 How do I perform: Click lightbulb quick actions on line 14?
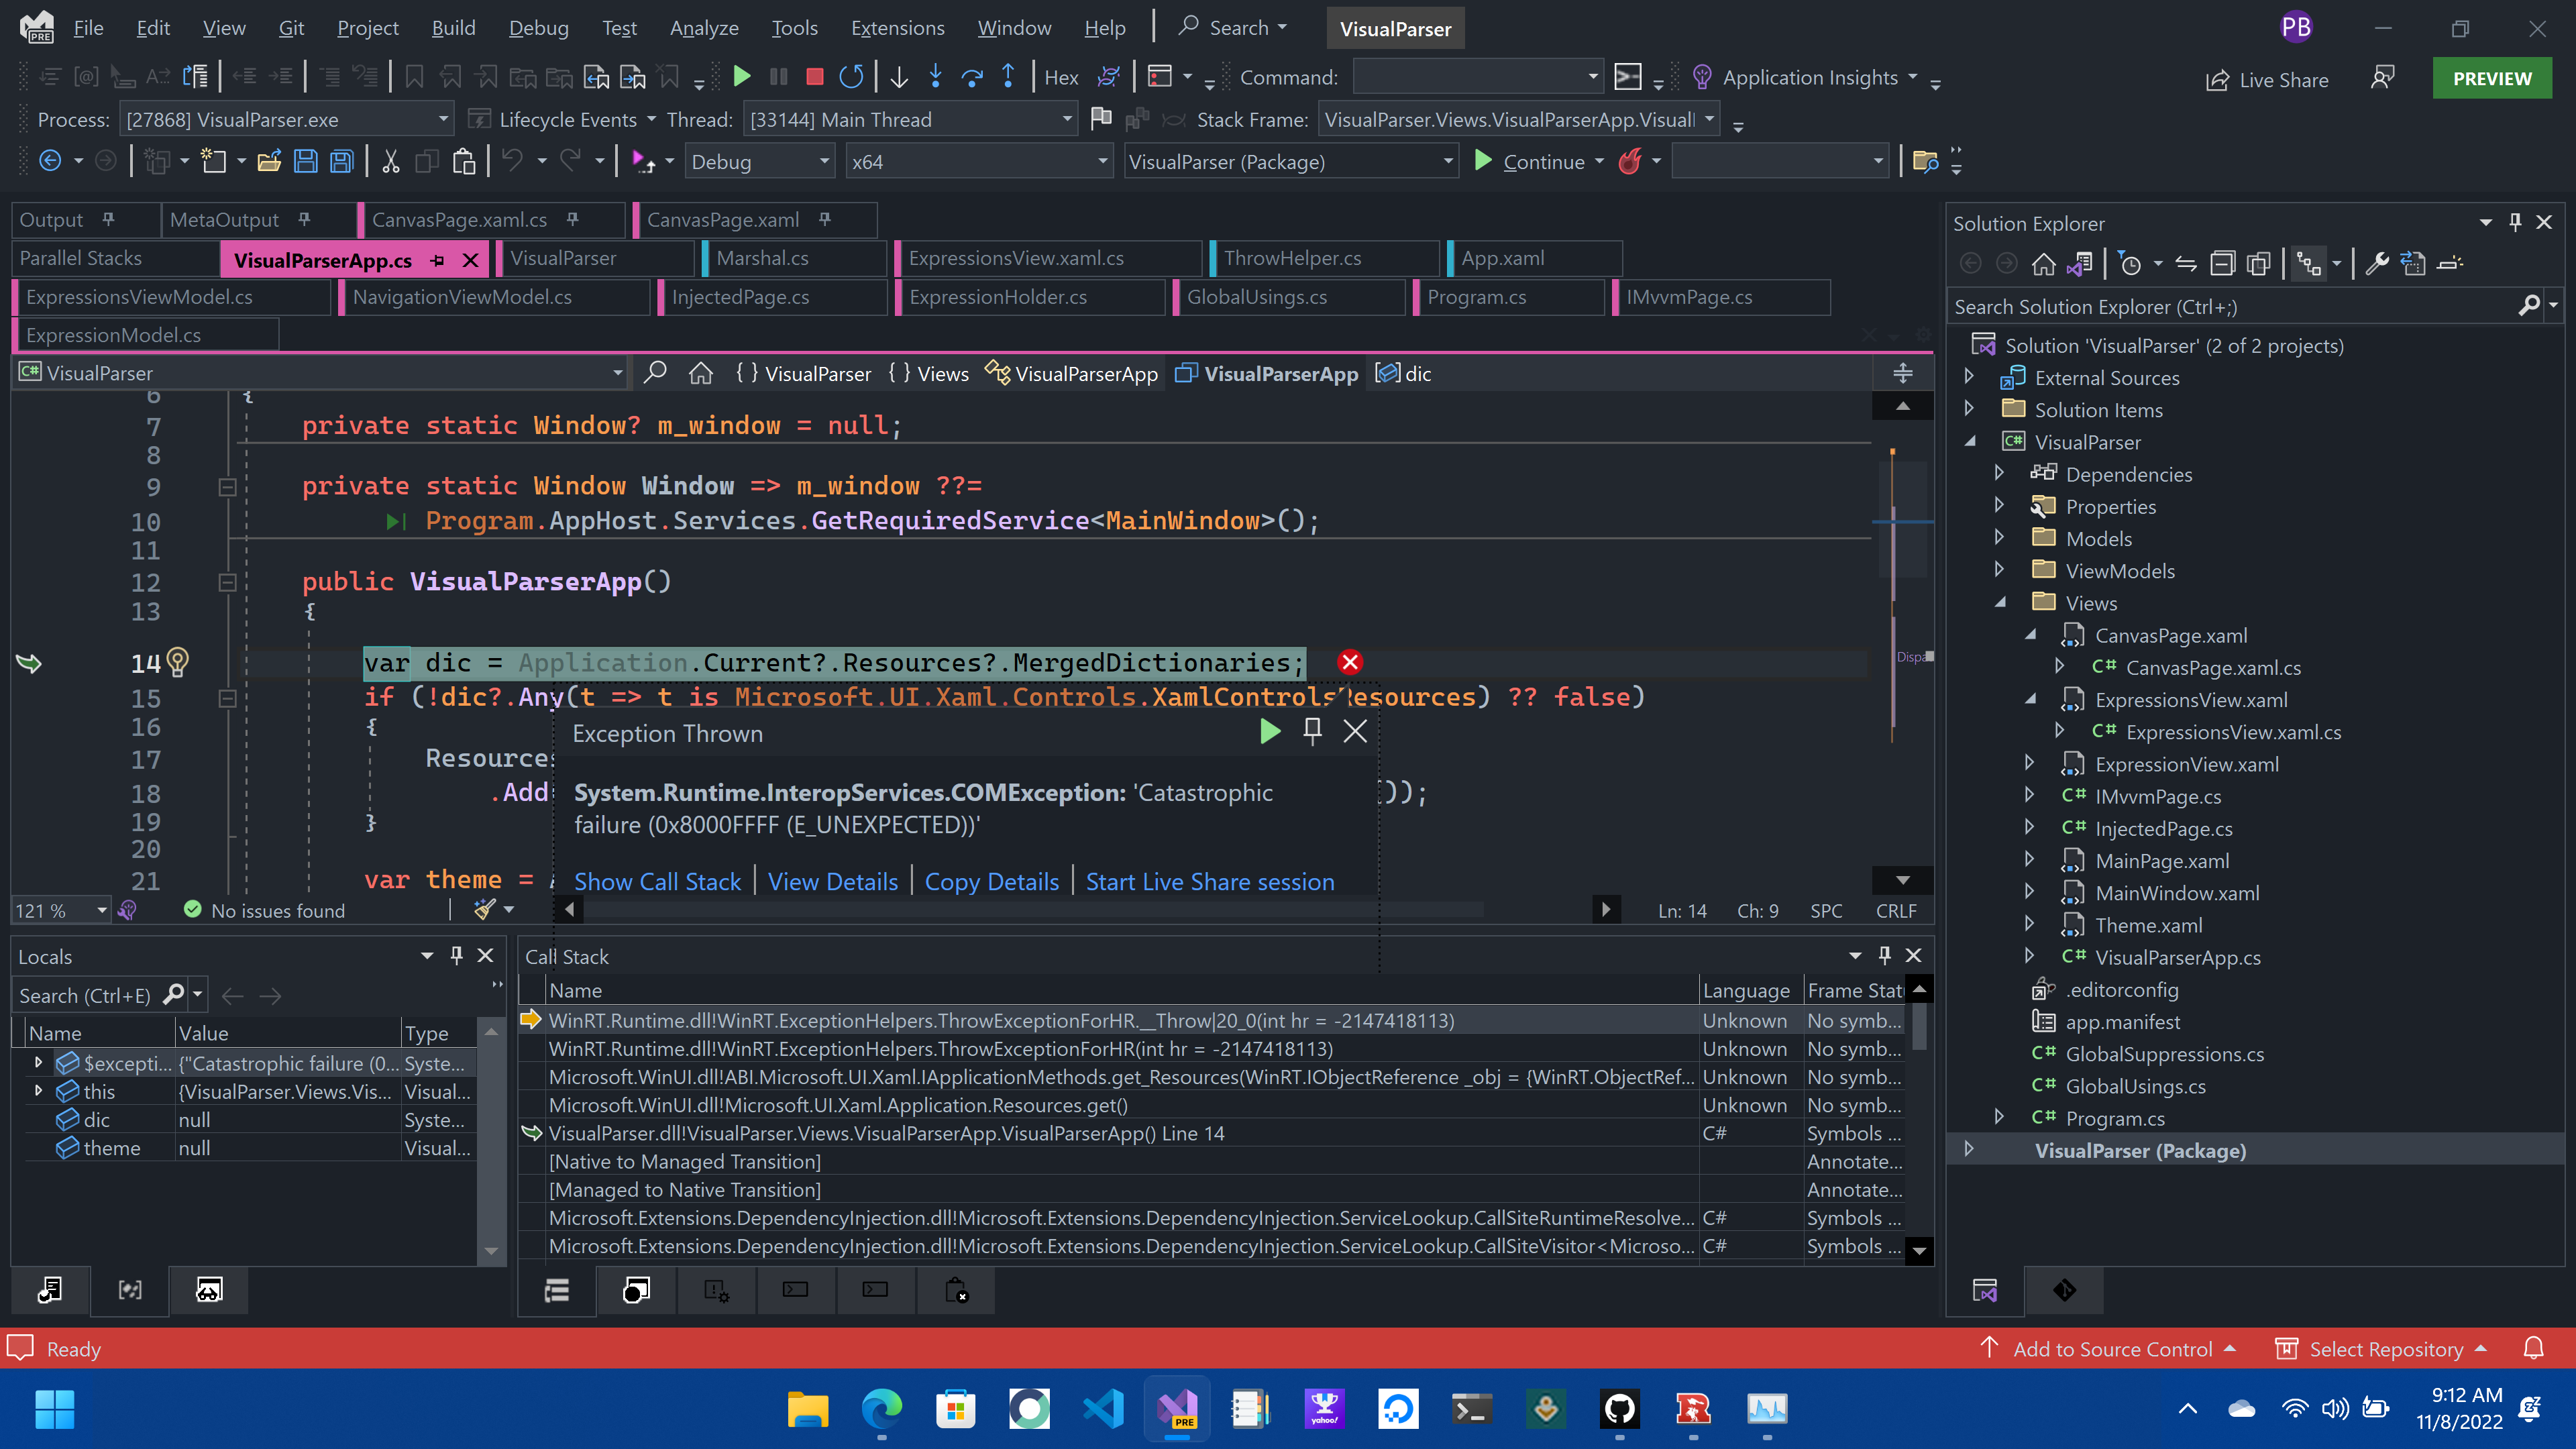click(x=177, y=661)
